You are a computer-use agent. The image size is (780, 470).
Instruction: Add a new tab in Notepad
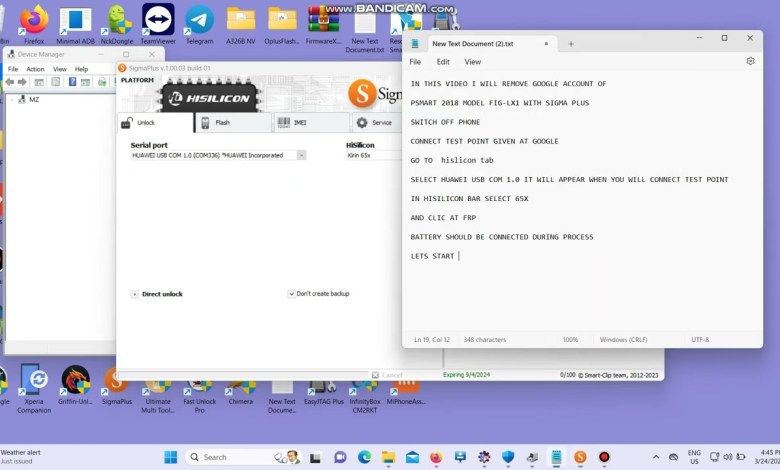[x=571, y=44]
